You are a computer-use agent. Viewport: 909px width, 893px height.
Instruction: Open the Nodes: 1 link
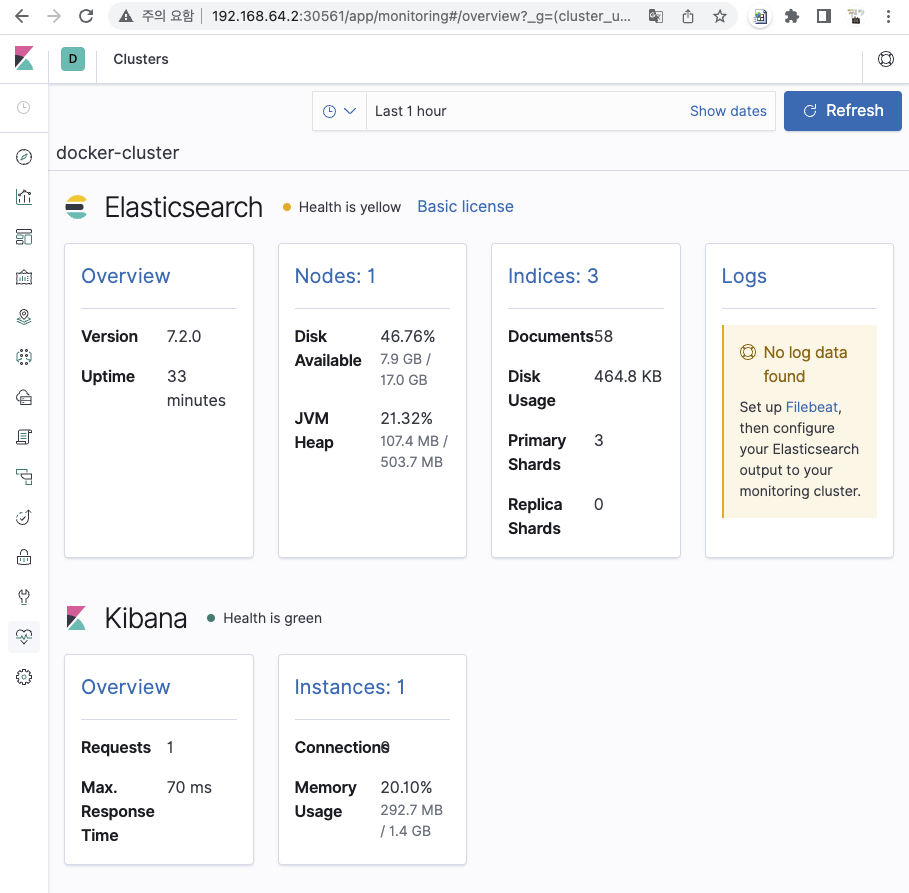coord(335,276)
